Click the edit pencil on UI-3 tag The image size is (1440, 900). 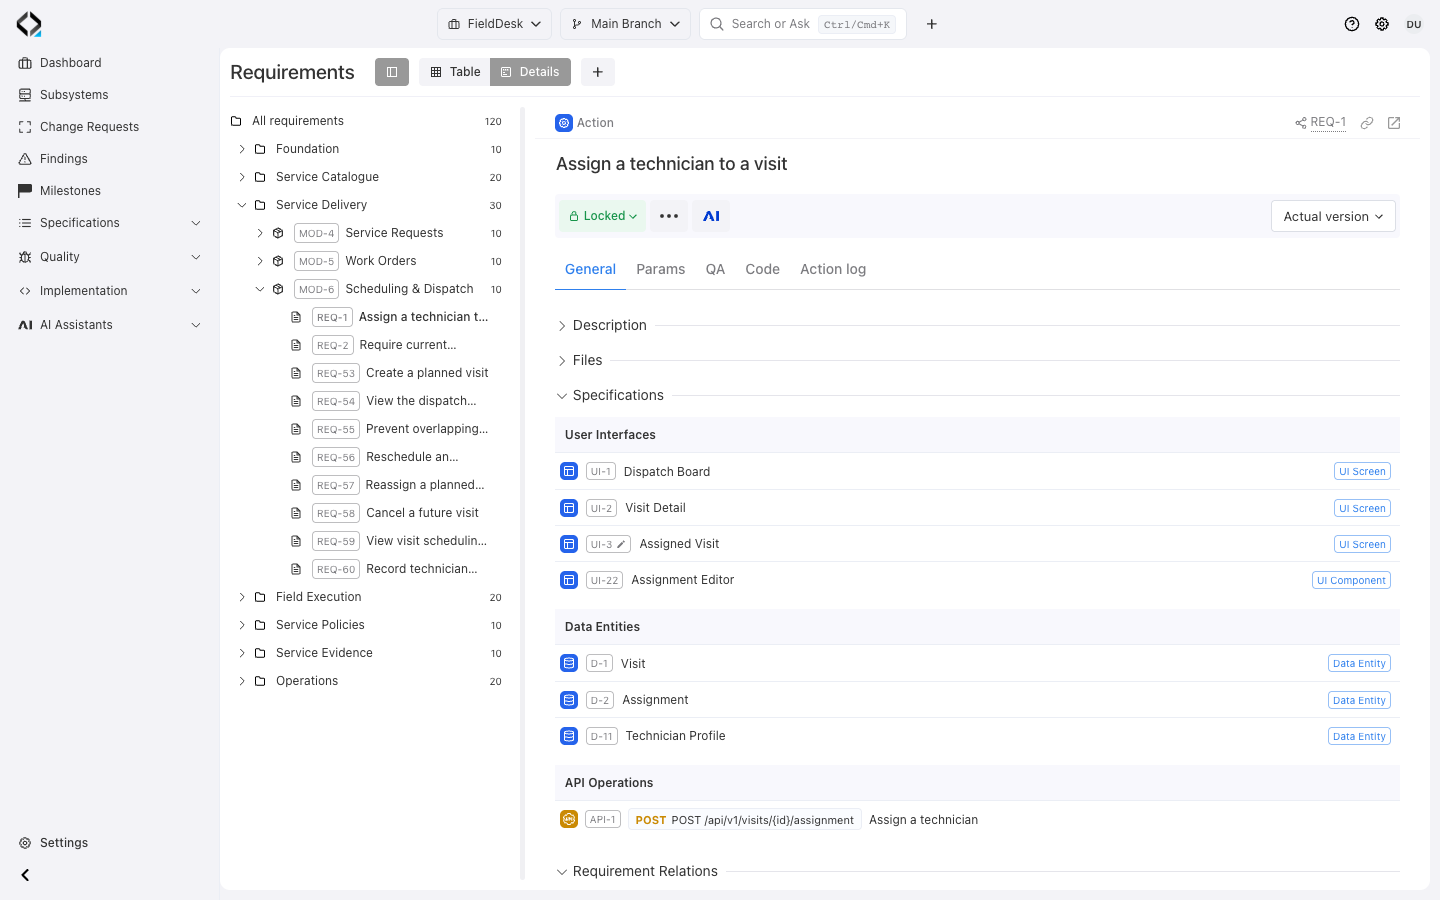(x=621, y=544)
